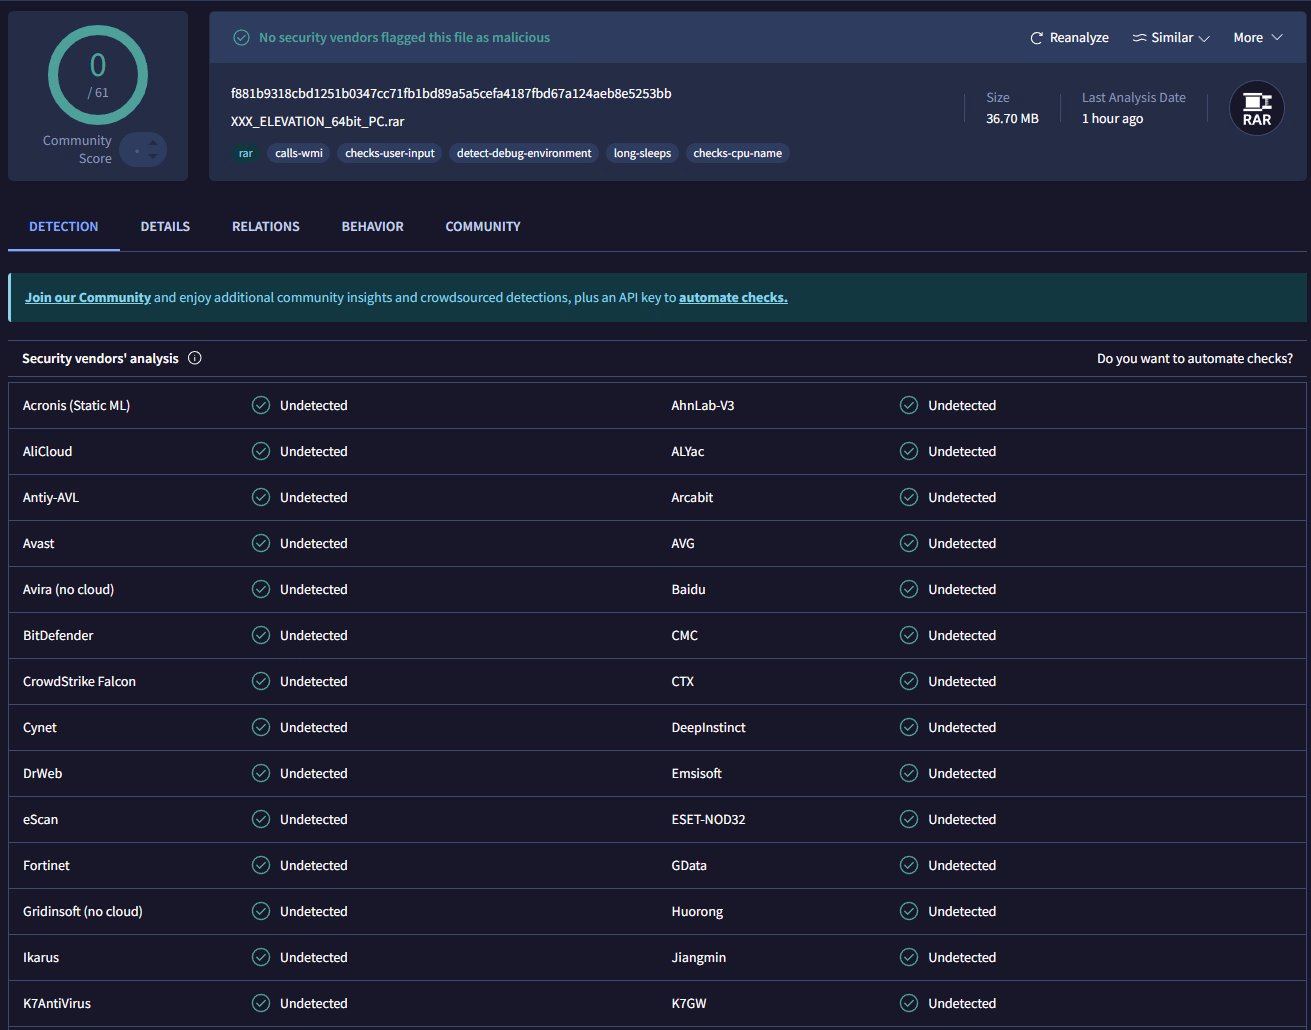
Task: Click the file name XXX_ELEVATION_64bit_PC.rar
Action: [x=318, y=122]
